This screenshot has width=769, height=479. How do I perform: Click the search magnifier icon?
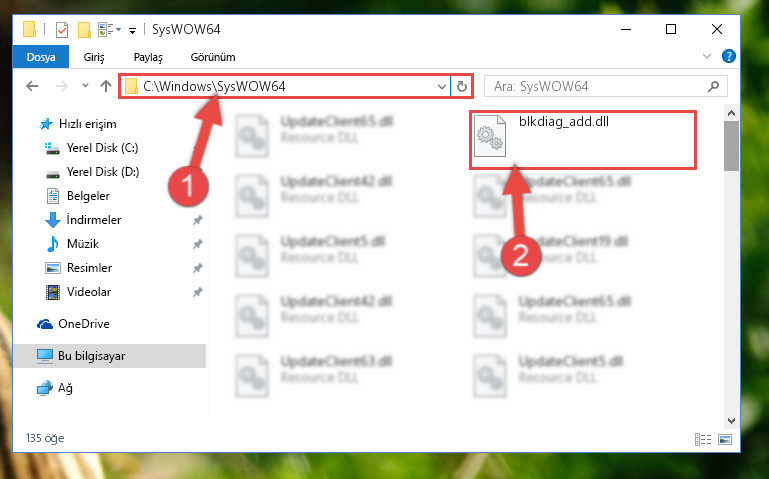[x=713, y=87]
